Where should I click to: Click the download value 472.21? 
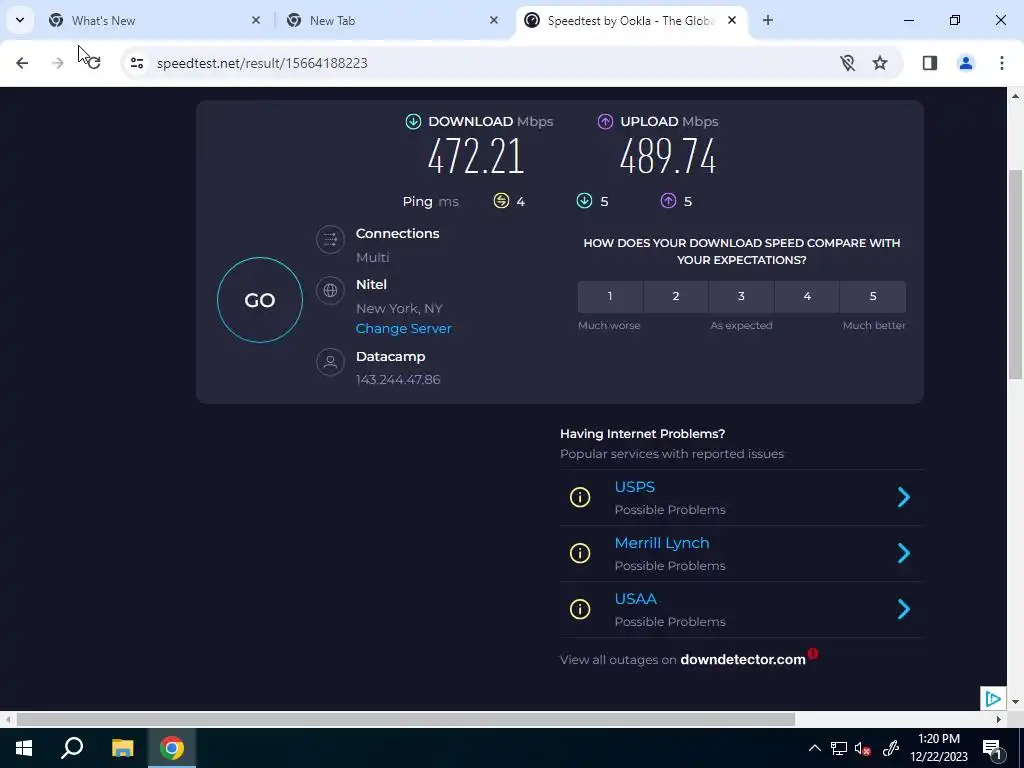[x=476, y=157]
